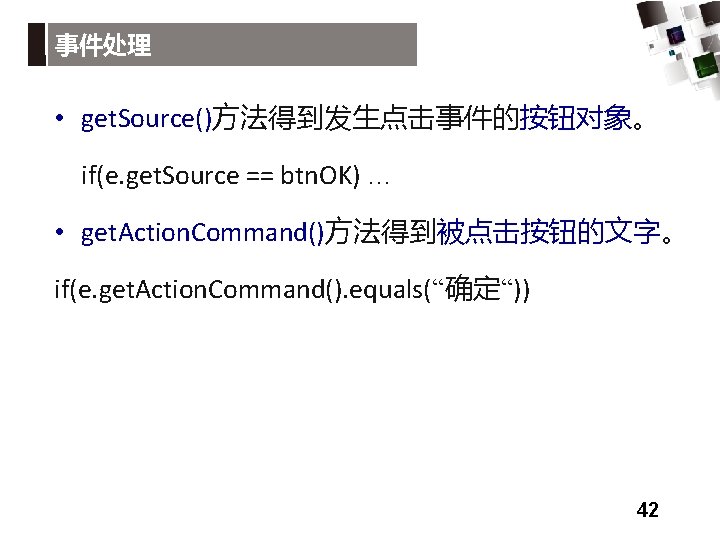This screenshot has width=720, height=540.
Task: Select the blue getSource() text
Action: click(146, 119)
